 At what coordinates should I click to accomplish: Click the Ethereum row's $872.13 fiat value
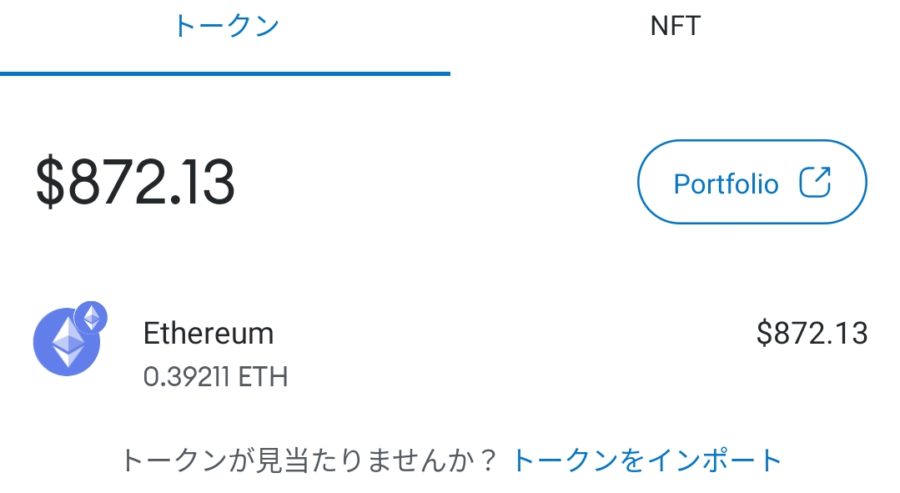click(812, 333)
